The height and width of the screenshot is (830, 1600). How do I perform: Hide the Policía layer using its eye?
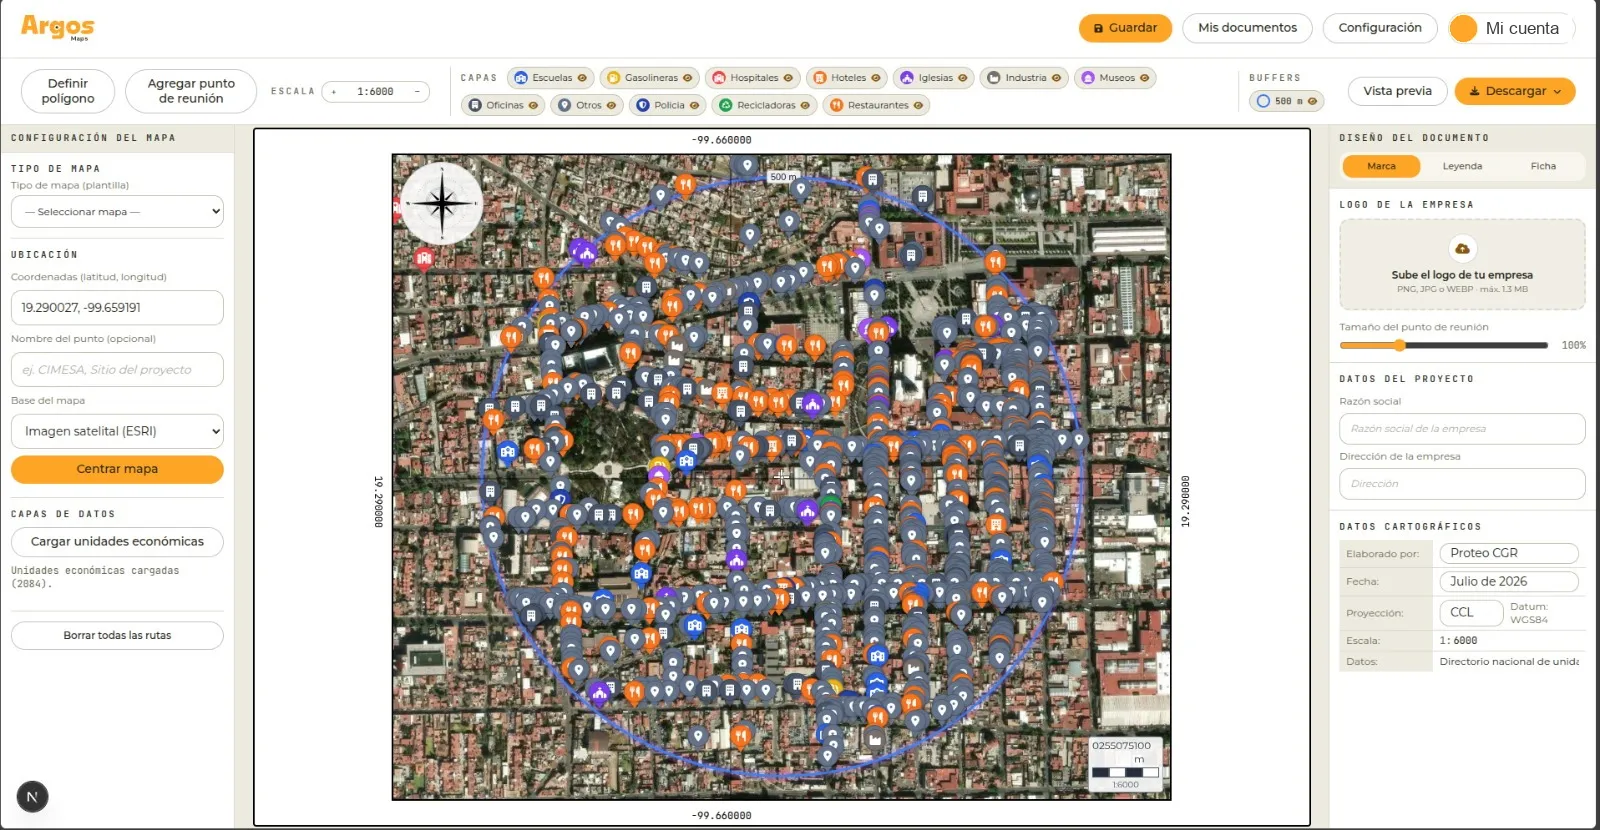tap(694, 105)
